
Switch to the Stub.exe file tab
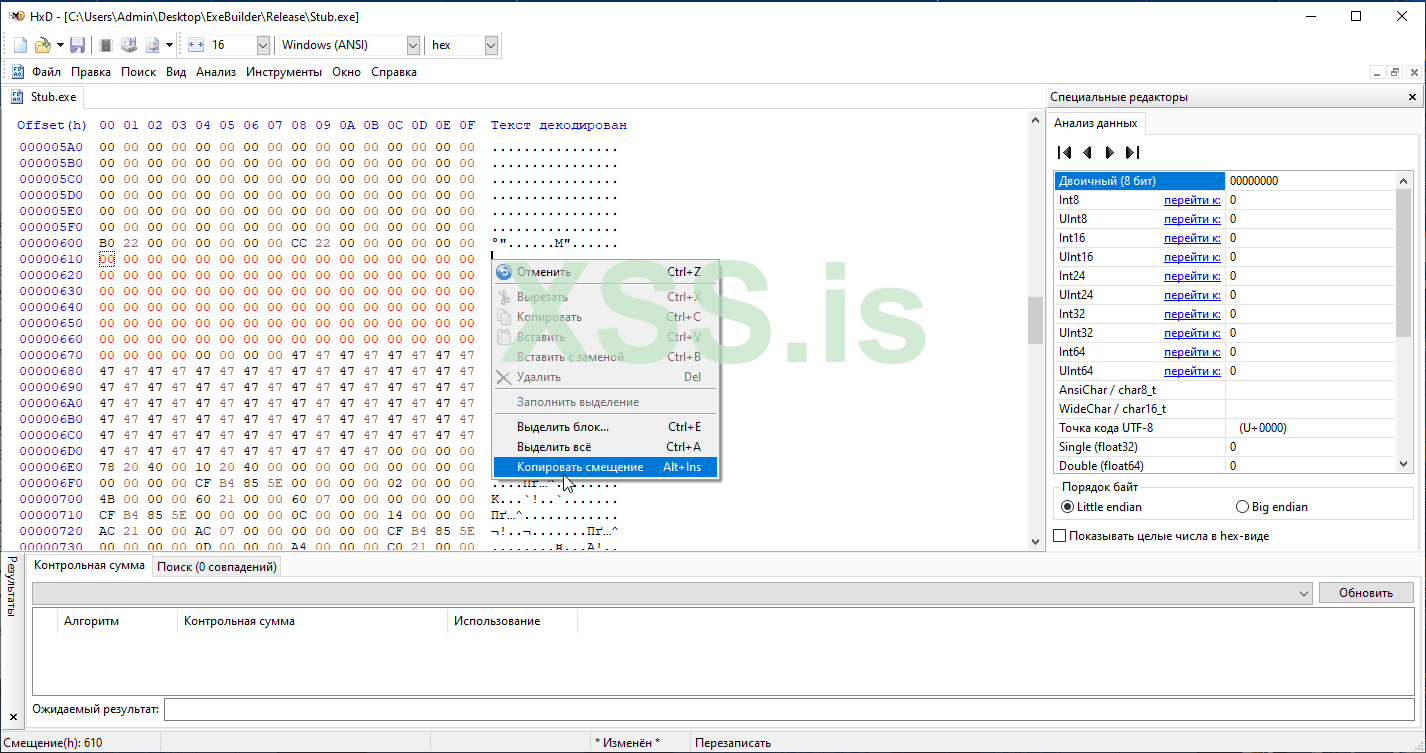coord(44,97)
